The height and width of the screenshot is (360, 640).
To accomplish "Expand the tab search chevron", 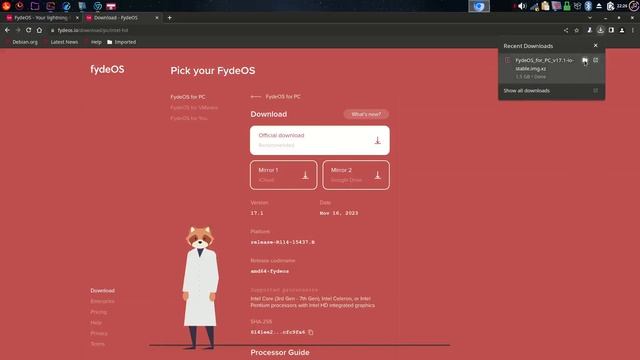I will click(590, 18).
